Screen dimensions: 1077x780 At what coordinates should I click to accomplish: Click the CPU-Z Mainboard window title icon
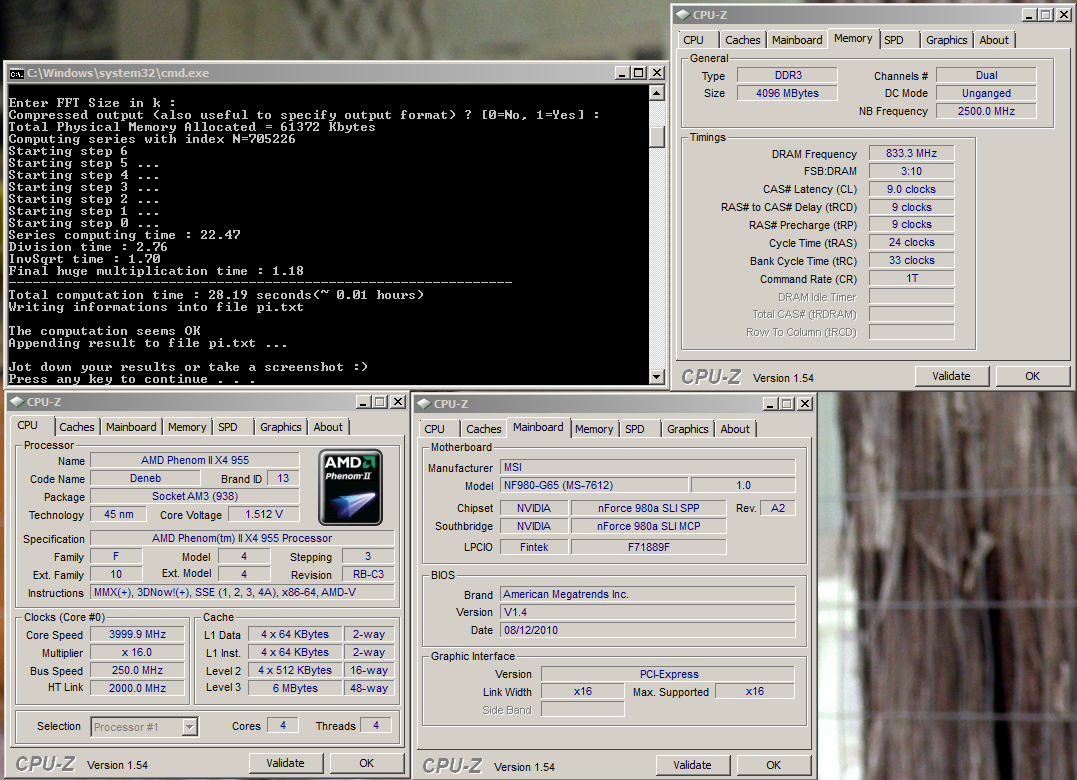click(x=424, y=404)
